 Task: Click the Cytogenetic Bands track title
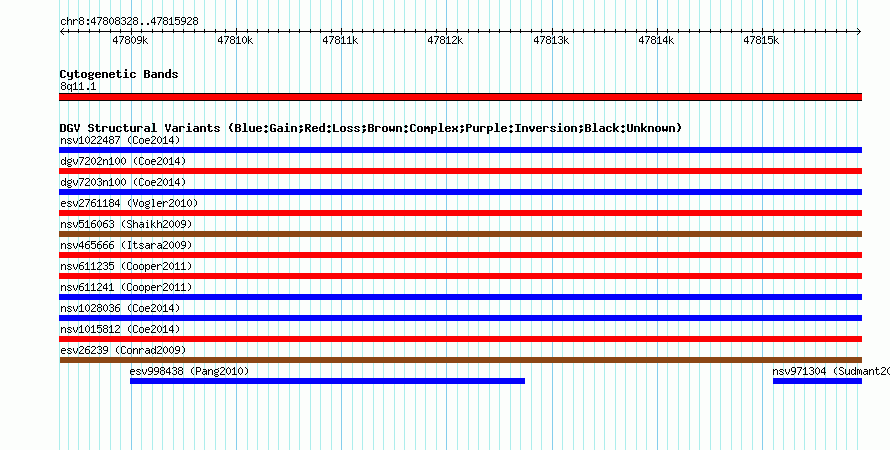click(119, 74)
